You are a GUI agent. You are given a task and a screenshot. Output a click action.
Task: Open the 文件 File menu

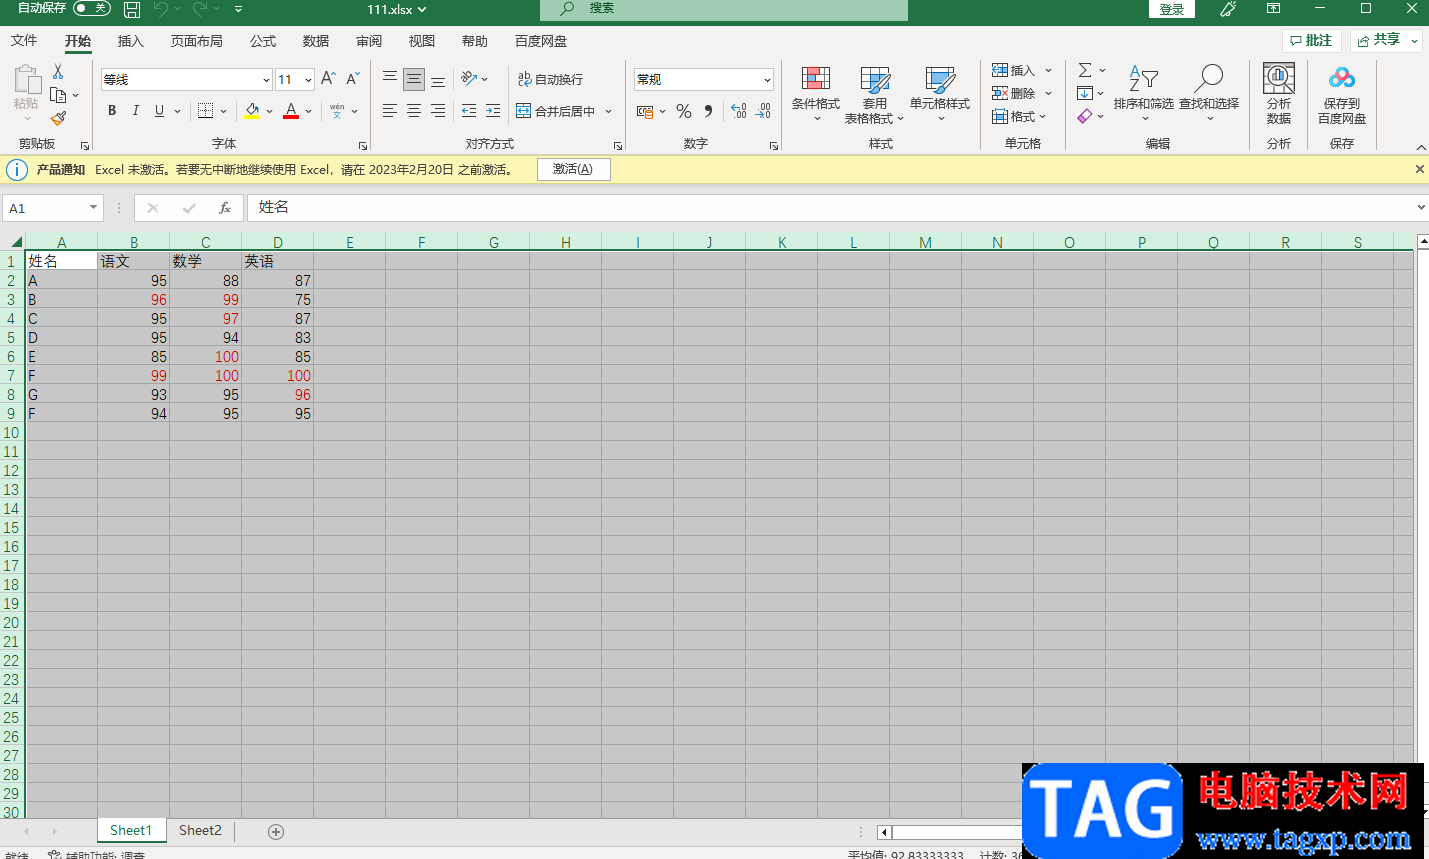click(24, 41)
